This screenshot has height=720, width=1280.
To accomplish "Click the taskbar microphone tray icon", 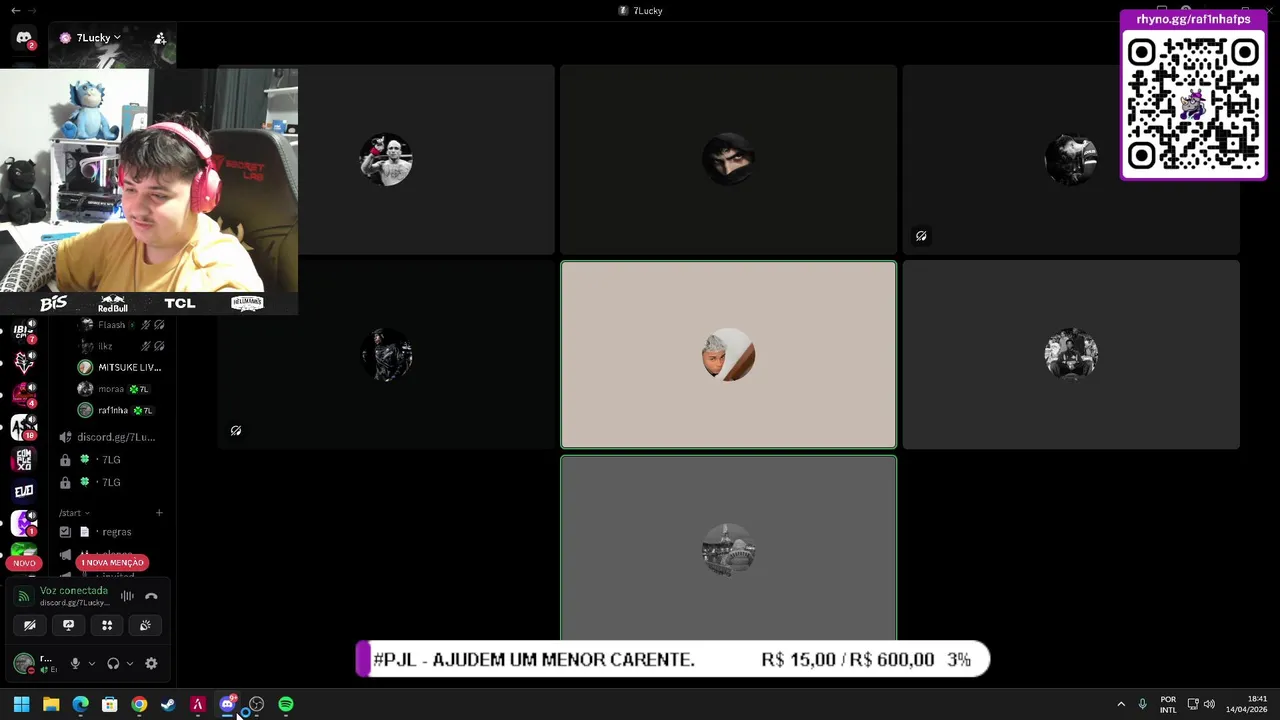I will (1143, 705).
